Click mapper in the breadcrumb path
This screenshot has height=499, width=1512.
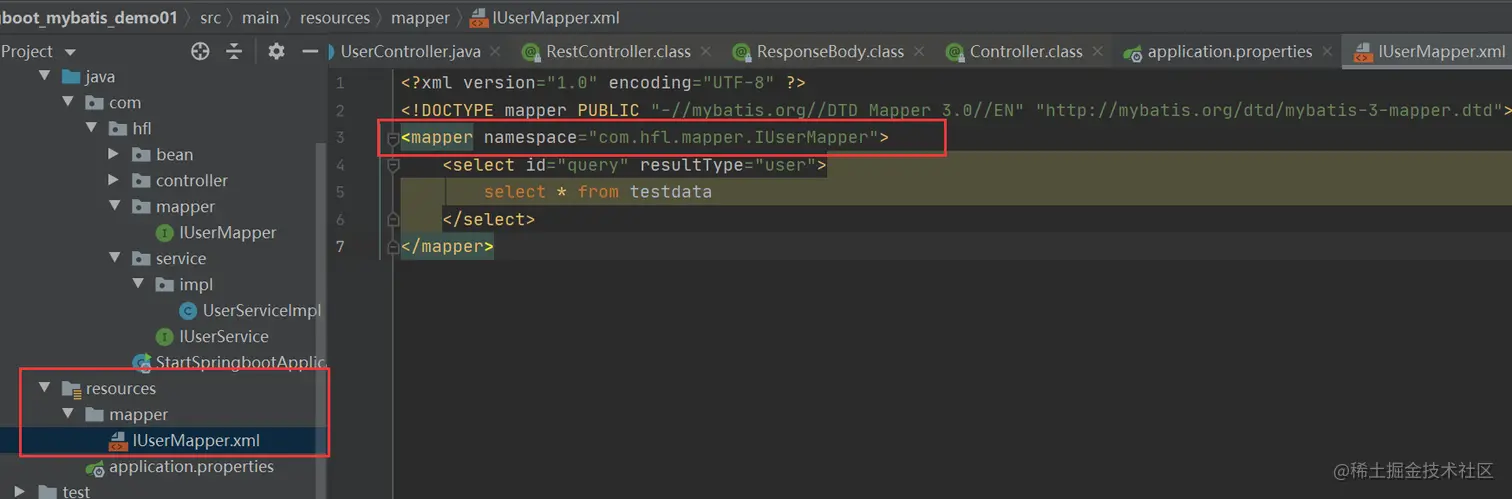[x=420, y=17]
